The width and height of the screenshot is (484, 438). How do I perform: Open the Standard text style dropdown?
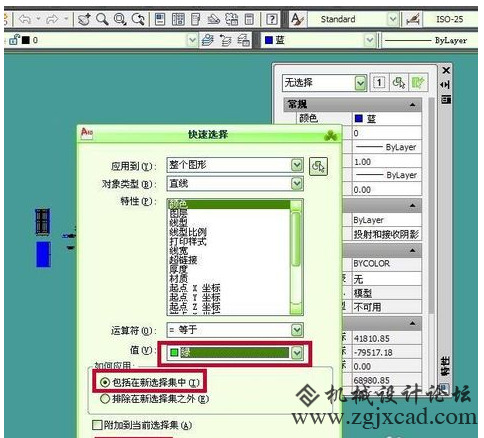coord(393,19)
